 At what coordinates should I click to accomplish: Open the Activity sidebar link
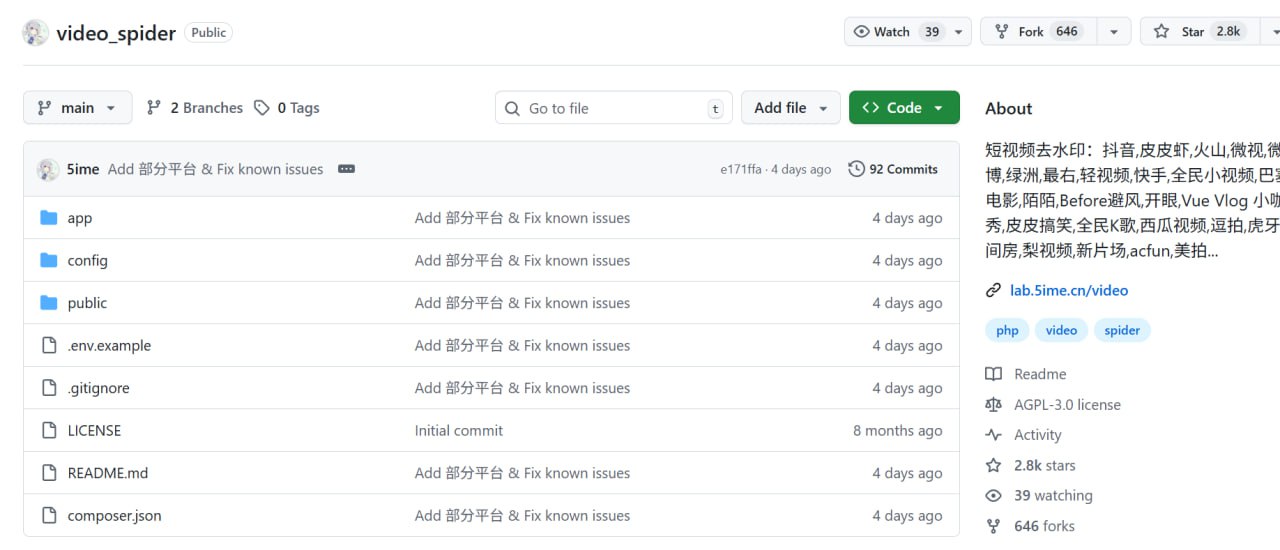pyautogui.click(x=1037, y=435)
